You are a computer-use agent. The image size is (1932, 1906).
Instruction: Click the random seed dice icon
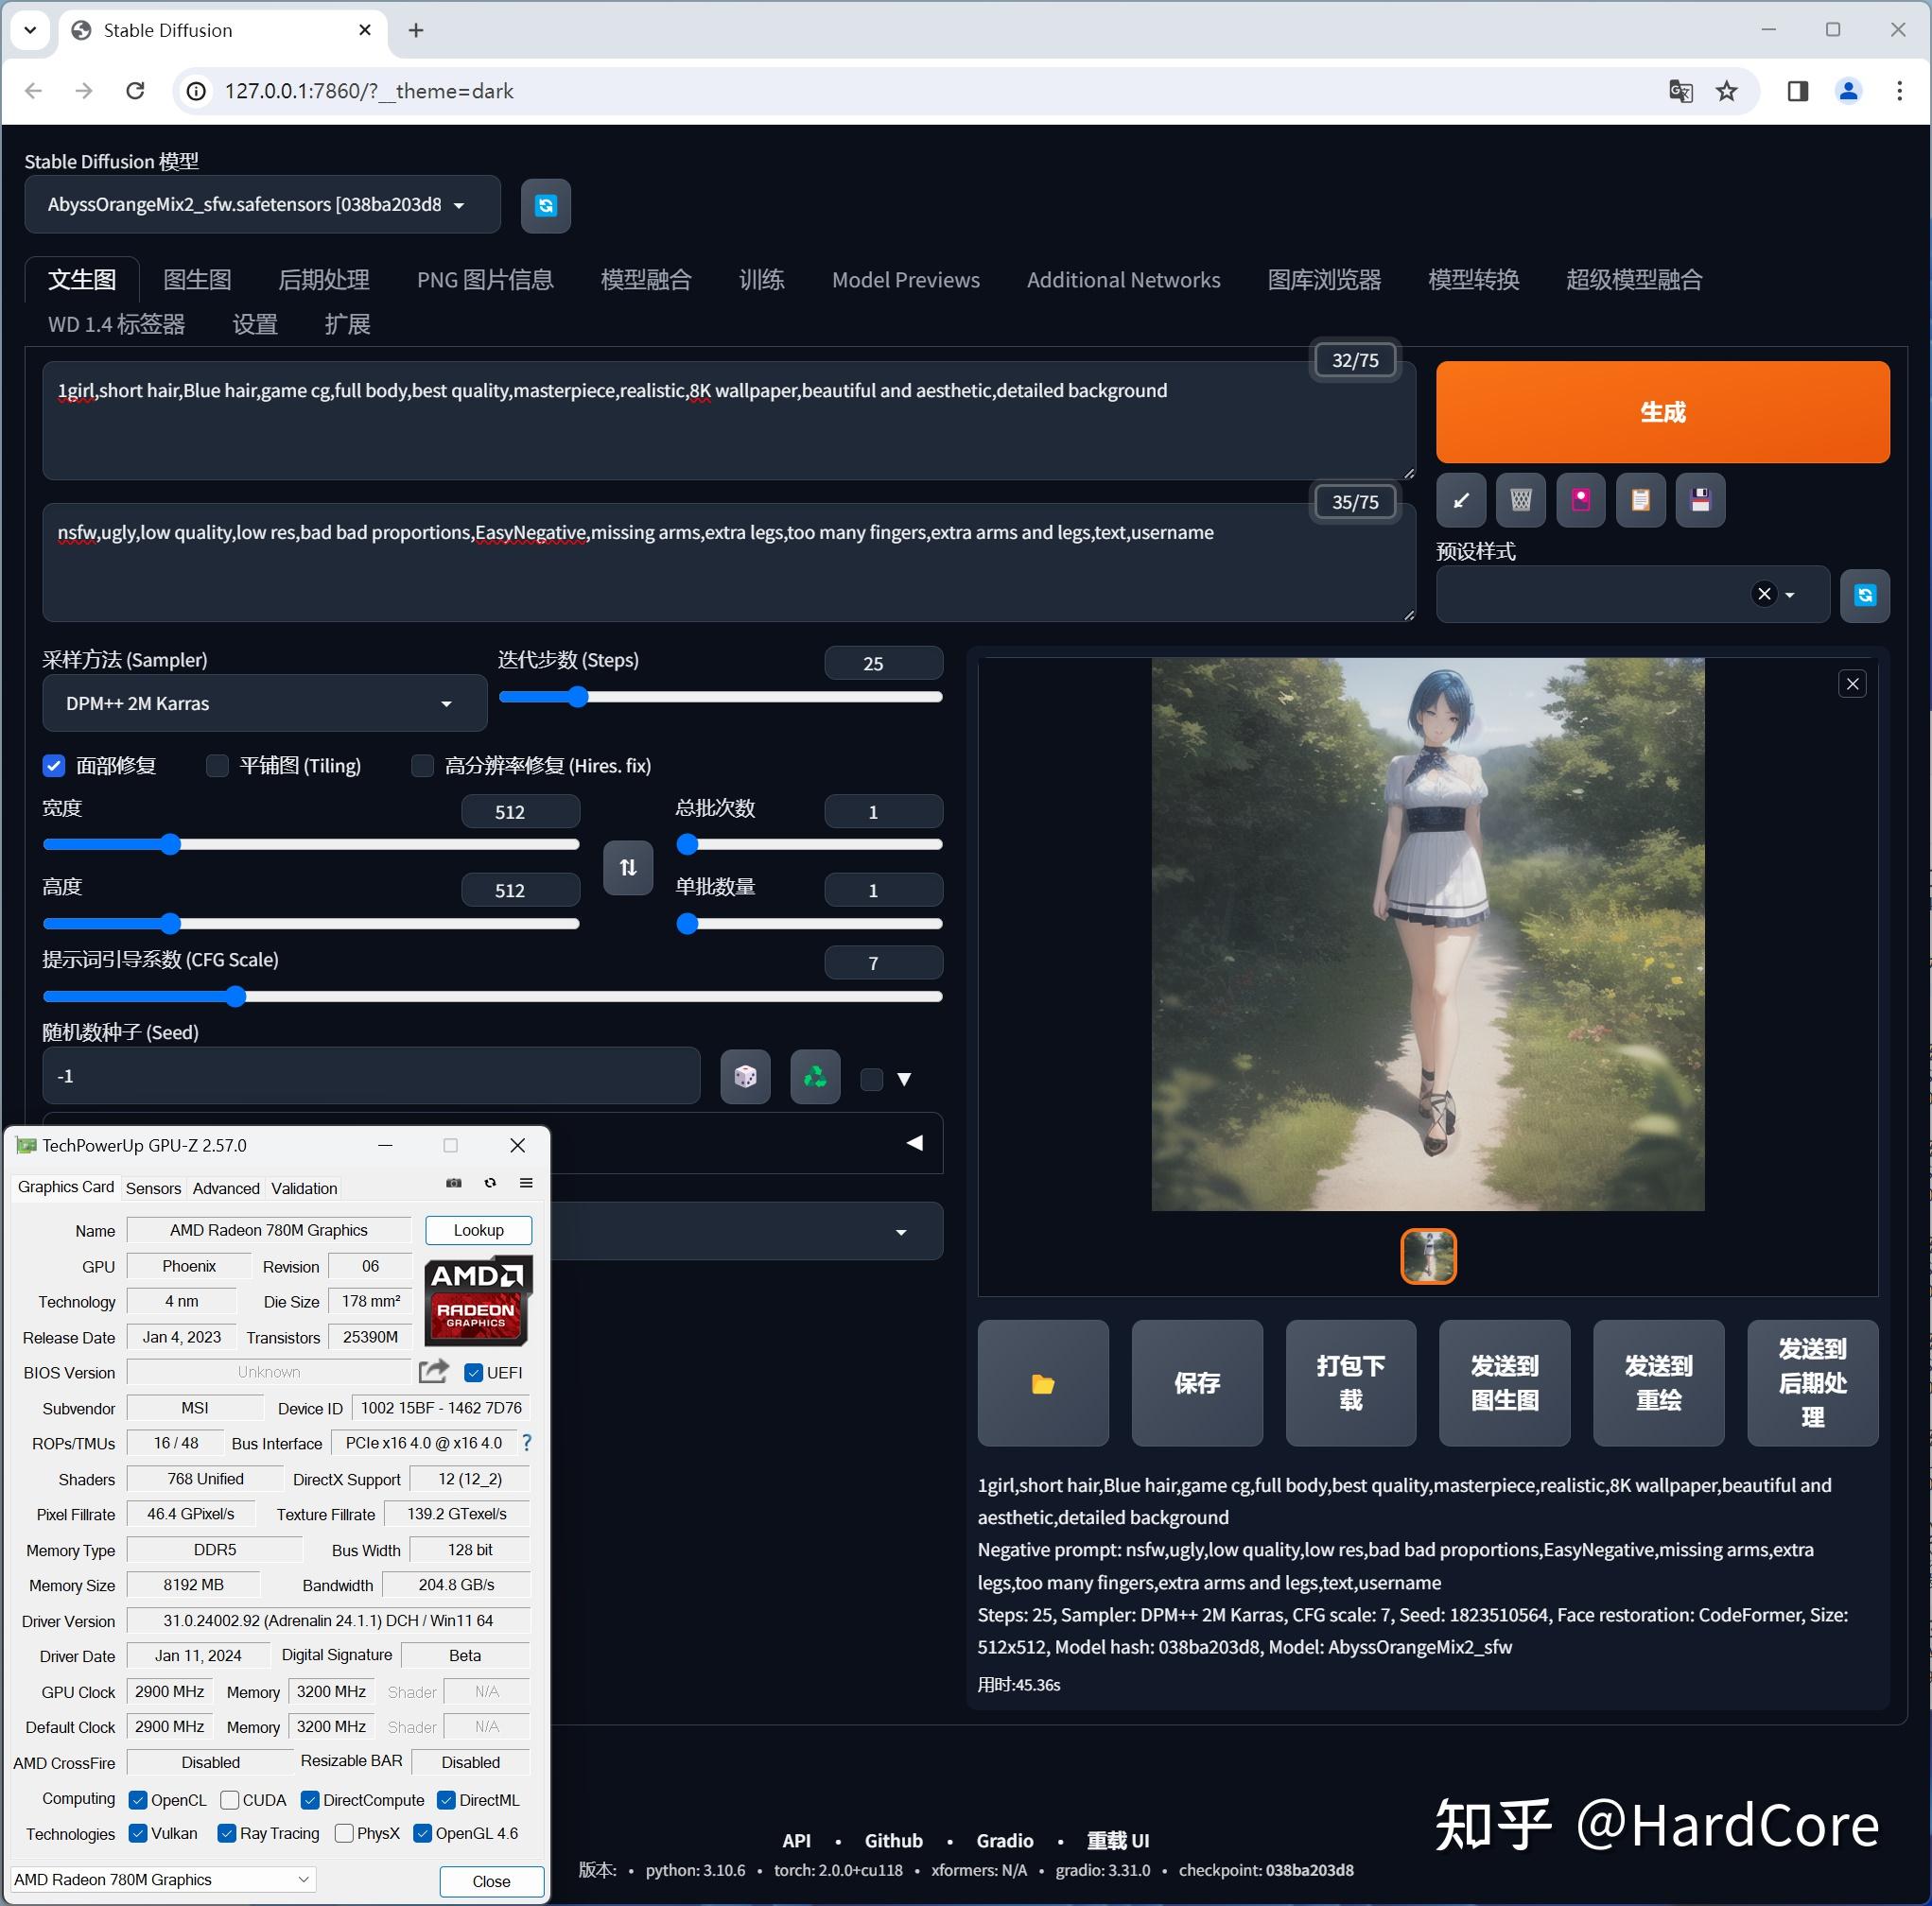(x=749, y=1077)
